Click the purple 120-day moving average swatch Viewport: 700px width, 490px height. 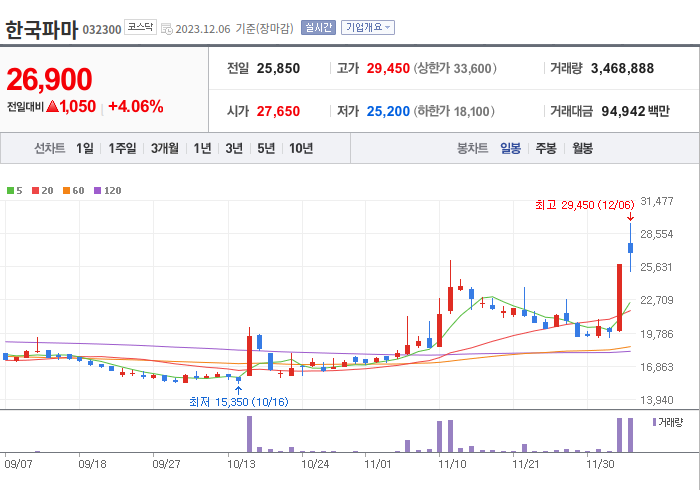[98, 191]
